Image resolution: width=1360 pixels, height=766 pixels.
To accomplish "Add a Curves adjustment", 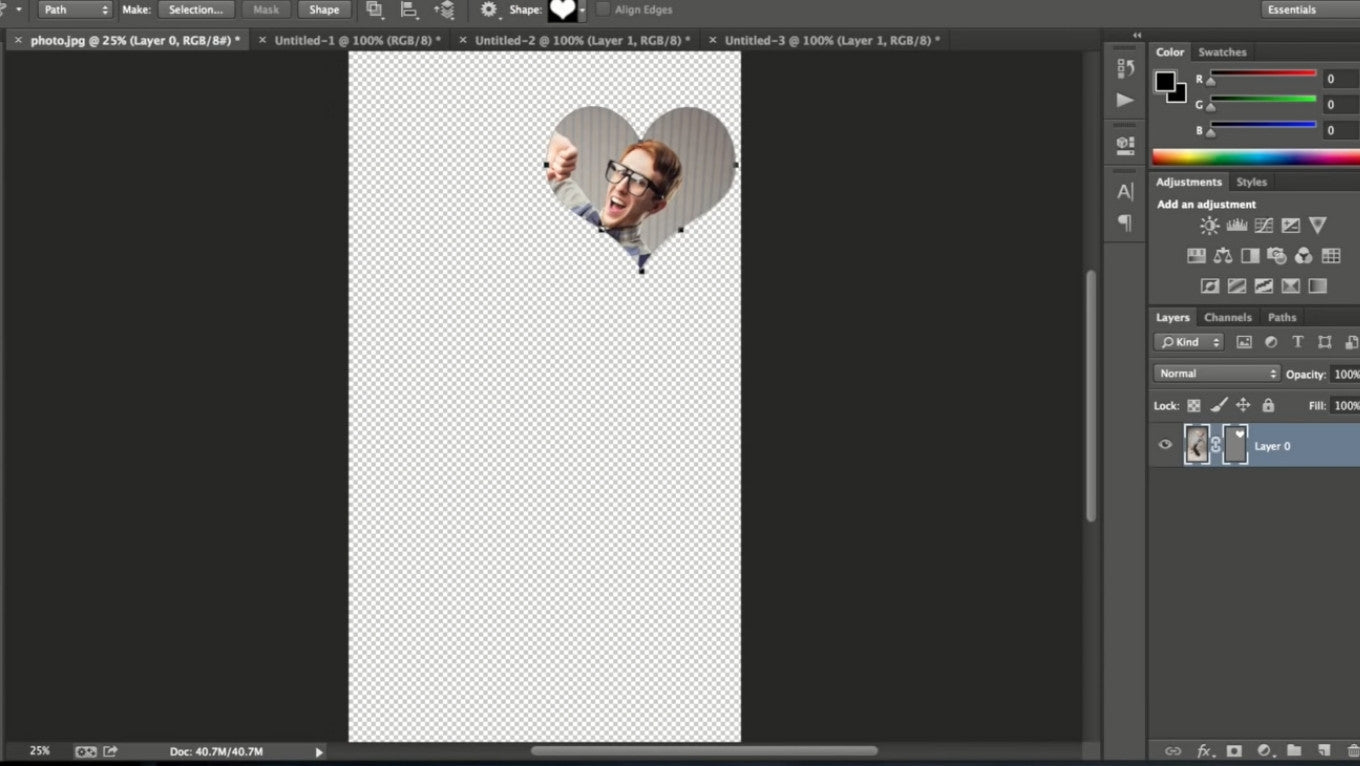I will coord(1264,226).
